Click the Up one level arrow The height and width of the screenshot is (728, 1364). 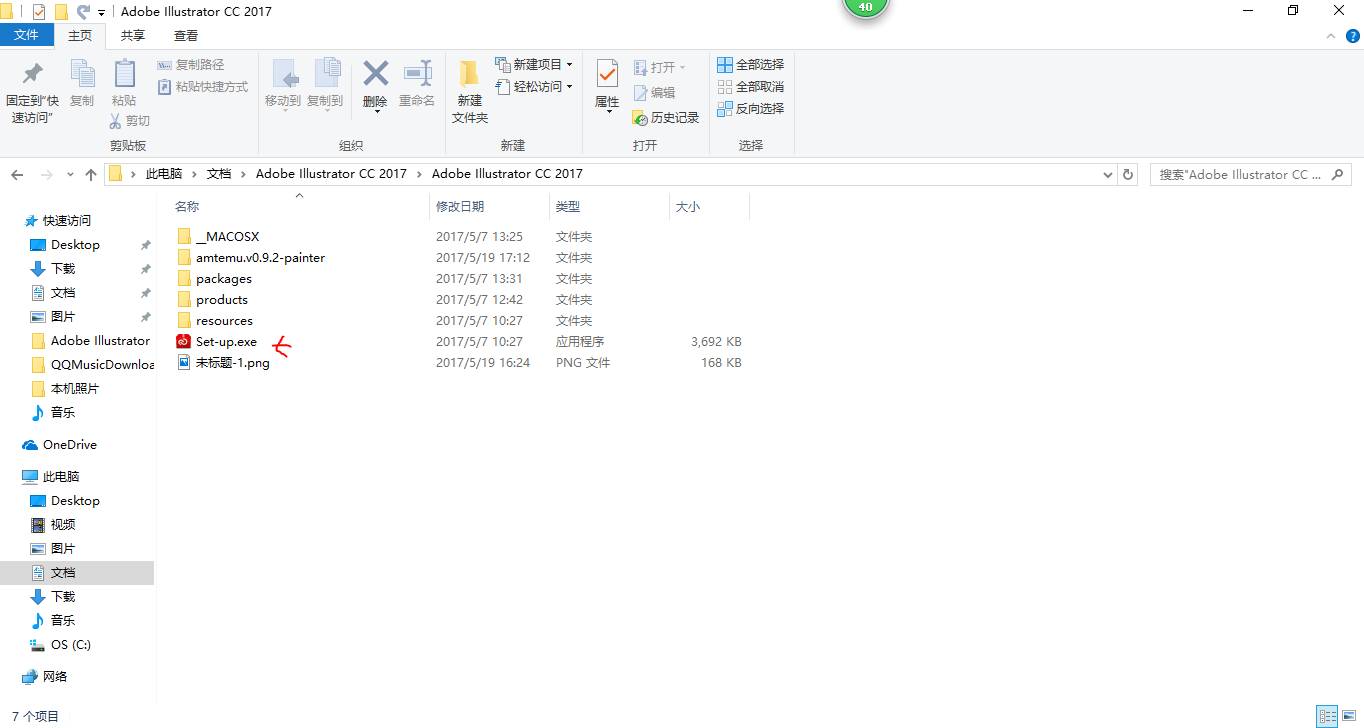point(91,174)
